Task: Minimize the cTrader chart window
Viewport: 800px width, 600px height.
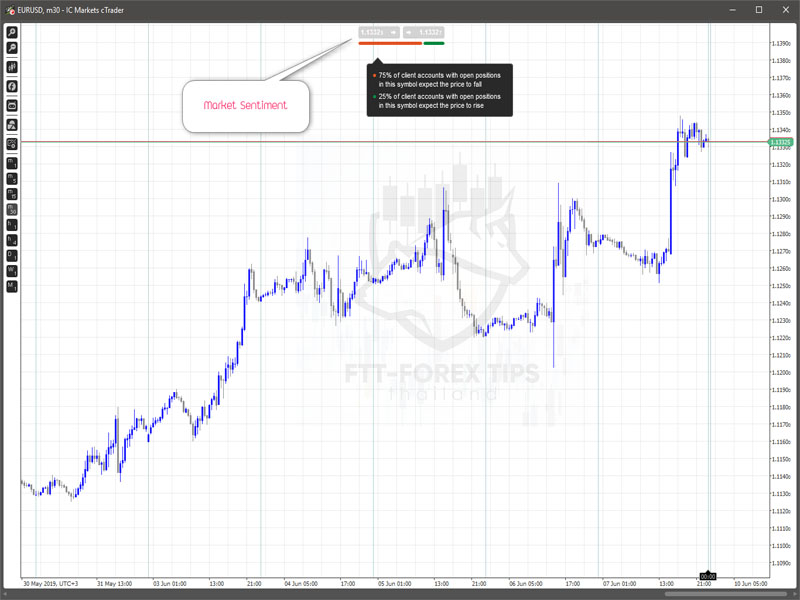Action: click(733, 10)
